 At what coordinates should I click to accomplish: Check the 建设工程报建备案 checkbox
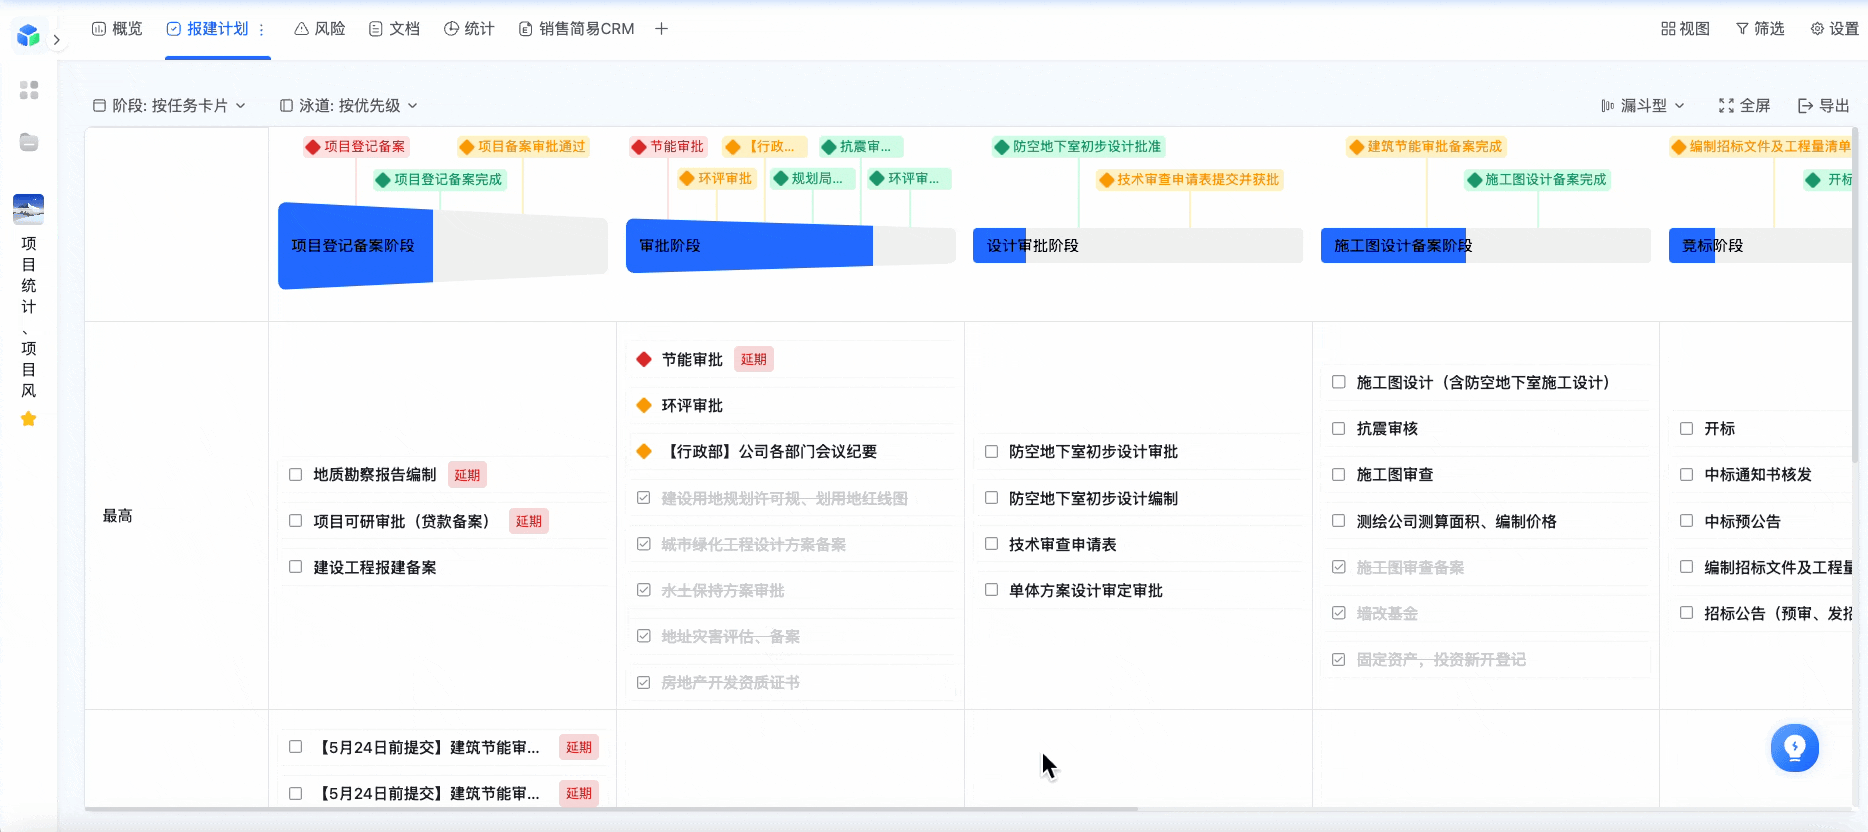point(296,567)
